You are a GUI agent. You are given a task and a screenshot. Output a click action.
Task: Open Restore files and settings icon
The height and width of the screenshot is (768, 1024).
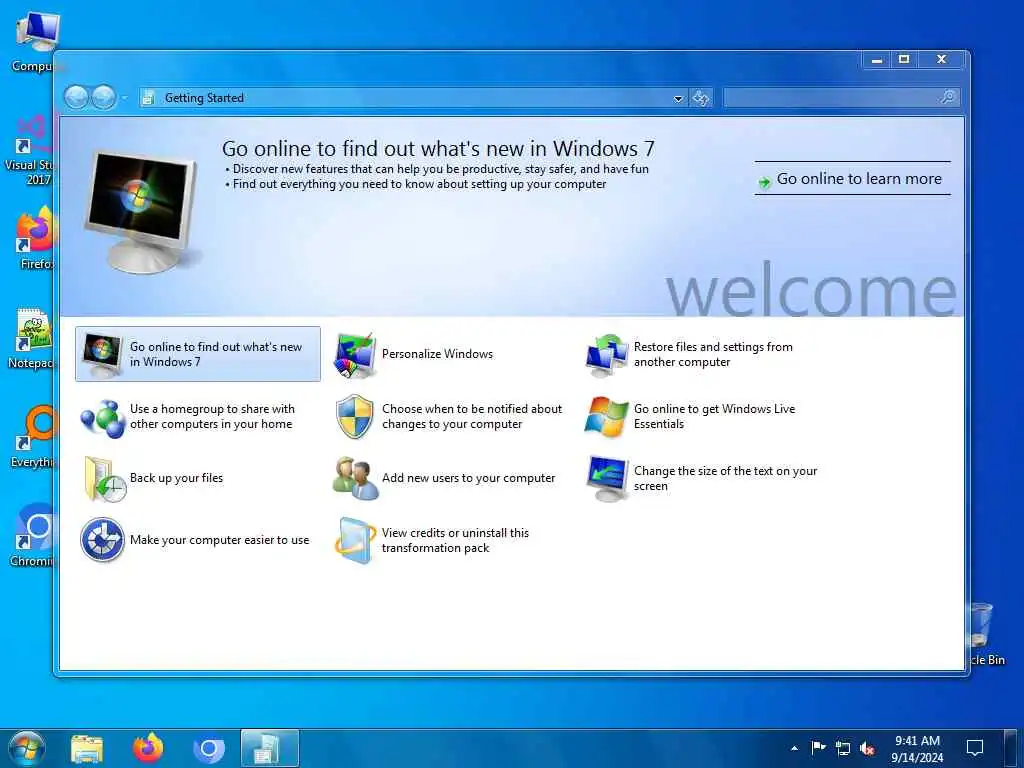pyautogui.click(x=607, y=355)
